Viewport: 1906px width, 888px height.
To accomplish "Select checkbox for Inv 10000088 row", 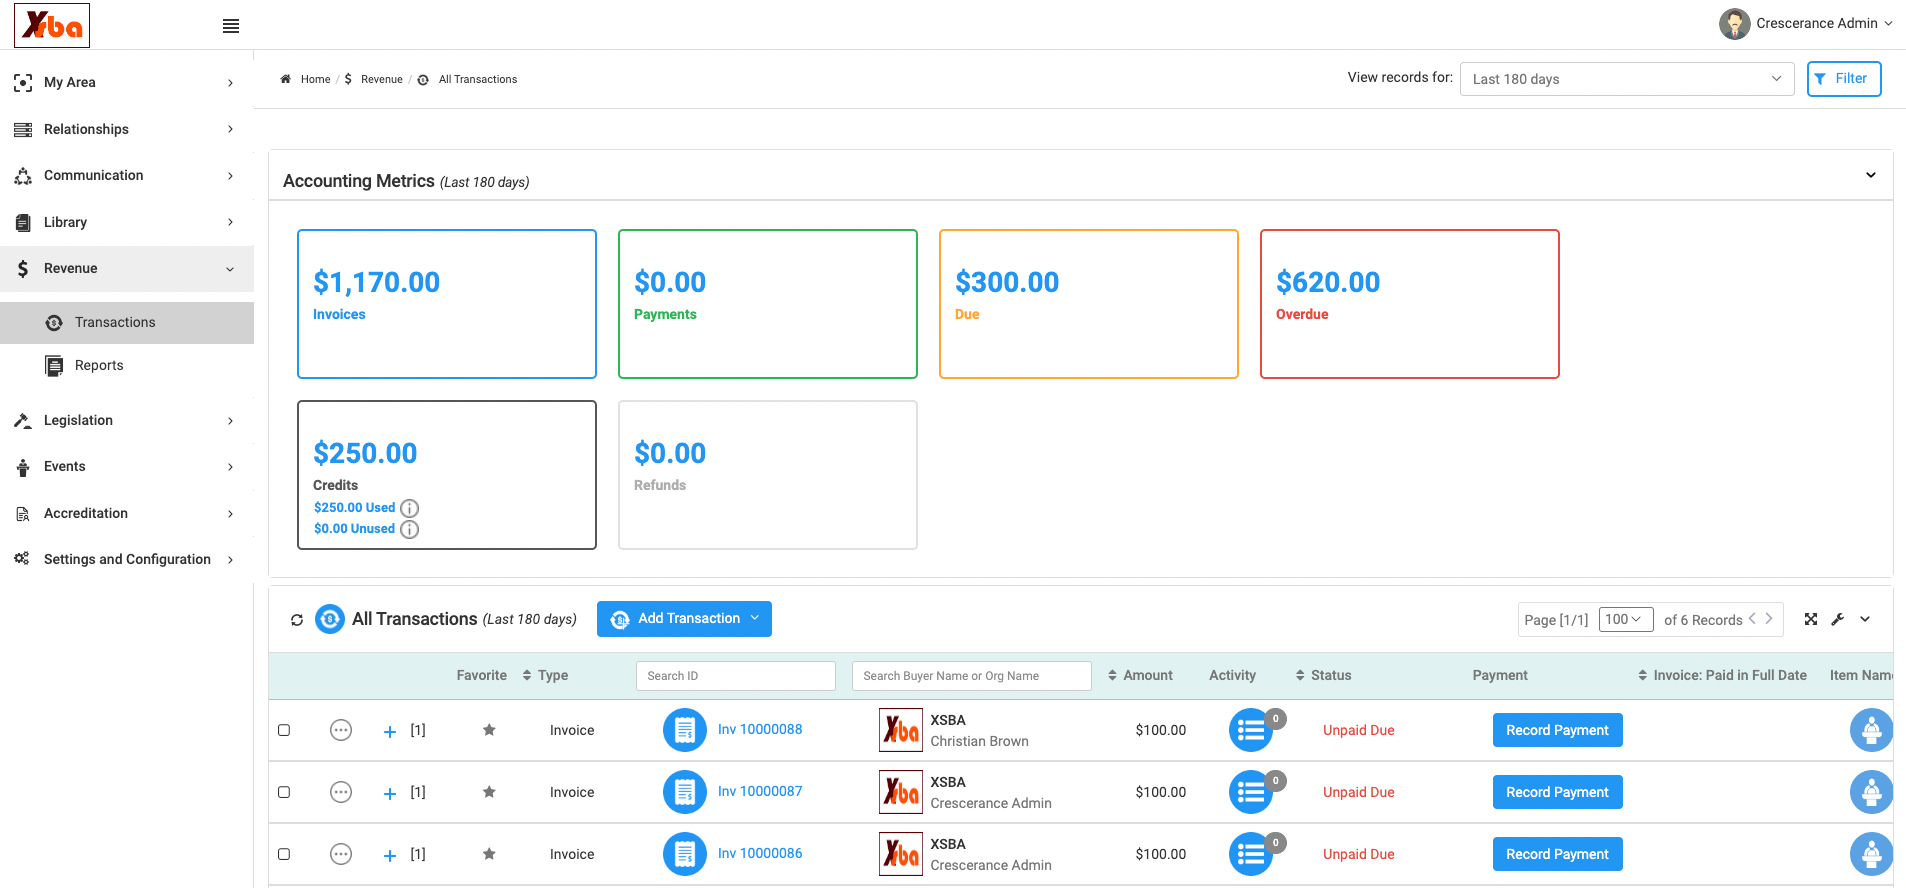I will pyautogui.click(x=284, y=730).
